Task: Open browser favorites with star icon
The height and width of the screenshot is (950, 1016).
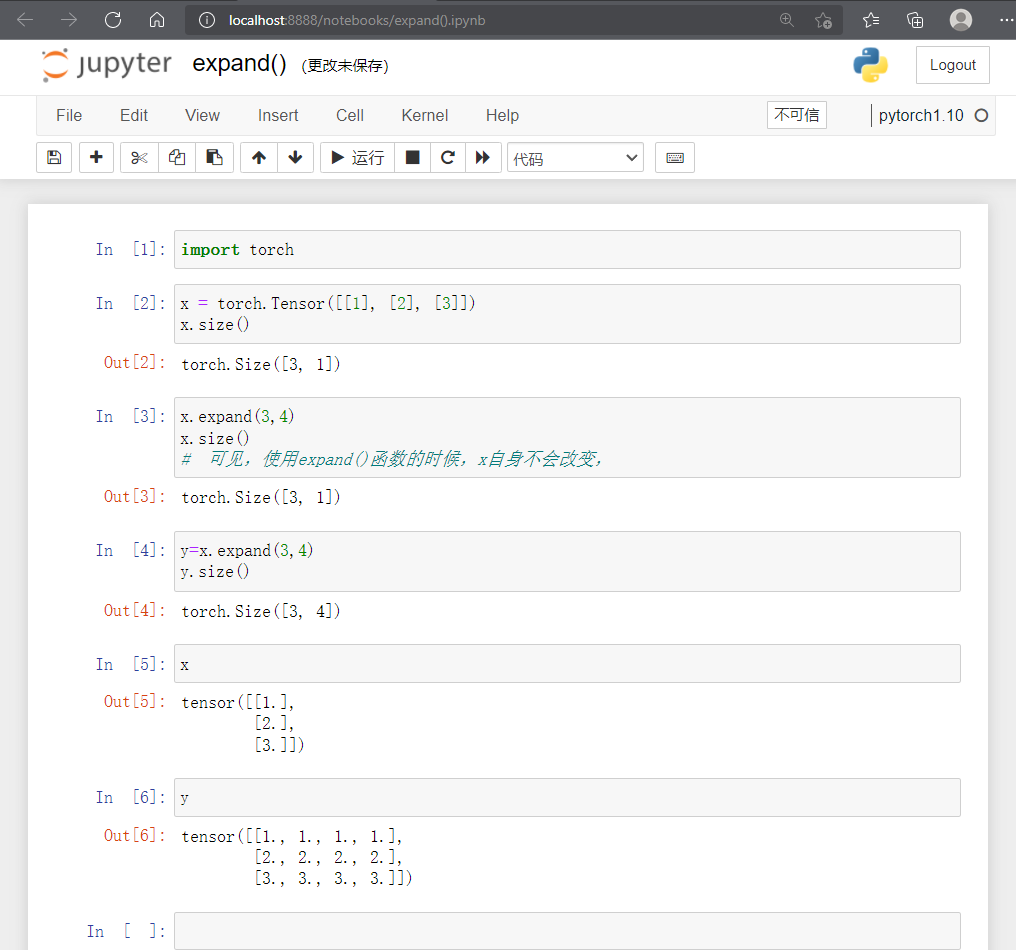Action: (x=870, y=19)
